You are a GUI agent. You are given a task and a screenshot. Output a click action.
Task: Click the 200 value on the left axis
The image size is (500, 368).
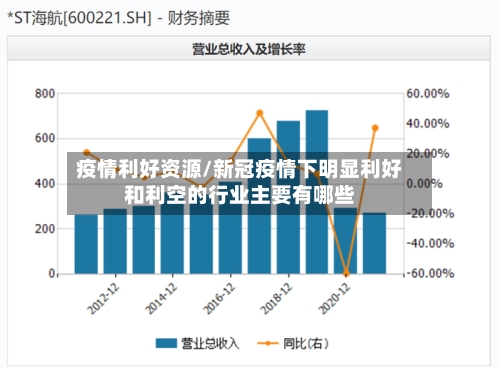(x=45, y=229)
